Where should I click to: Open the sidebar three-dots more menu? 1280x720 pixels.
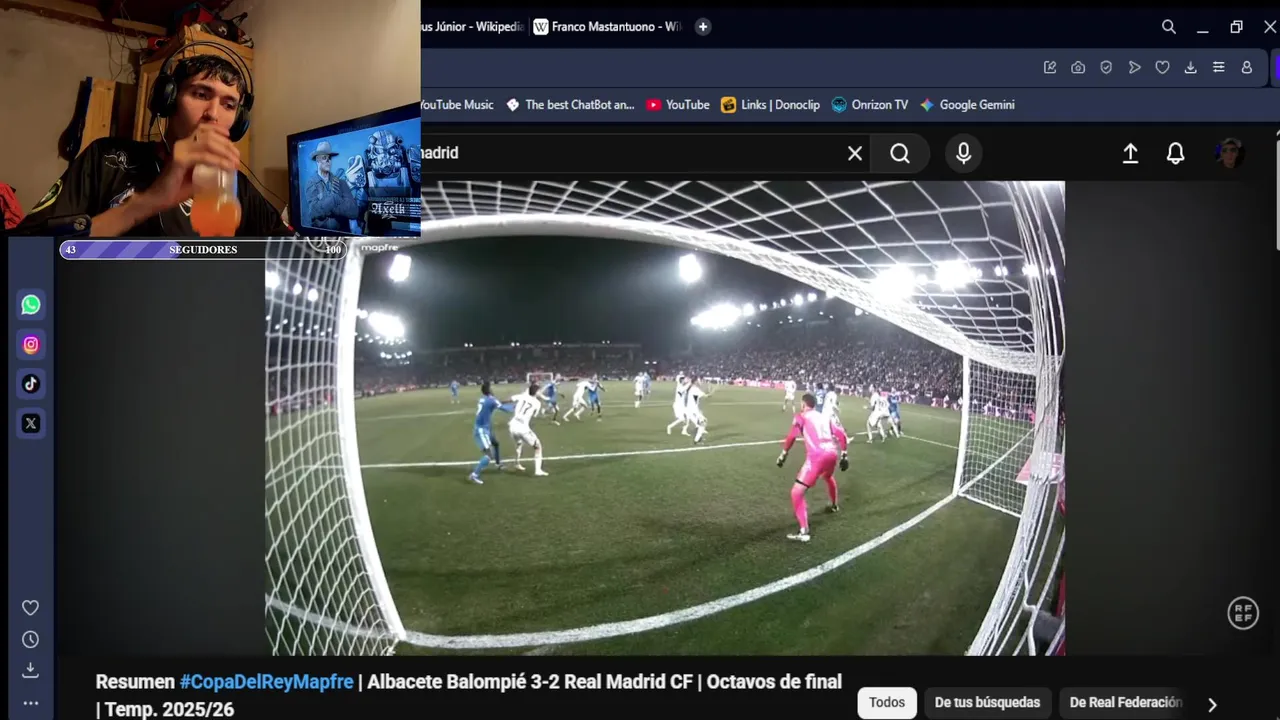pos(31,704)
